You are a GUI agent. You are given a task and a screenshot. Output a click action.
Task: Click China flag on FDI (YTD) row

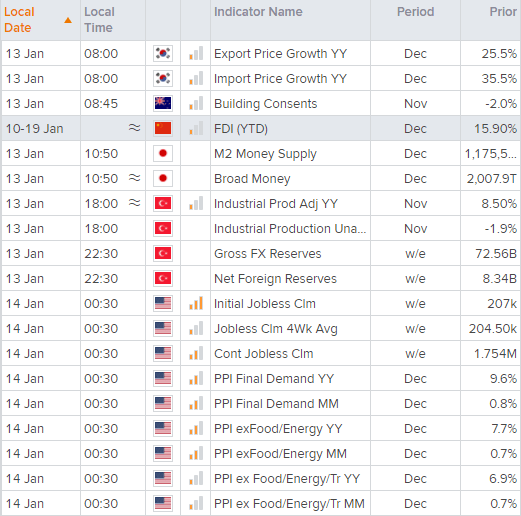tap(163, 128)
